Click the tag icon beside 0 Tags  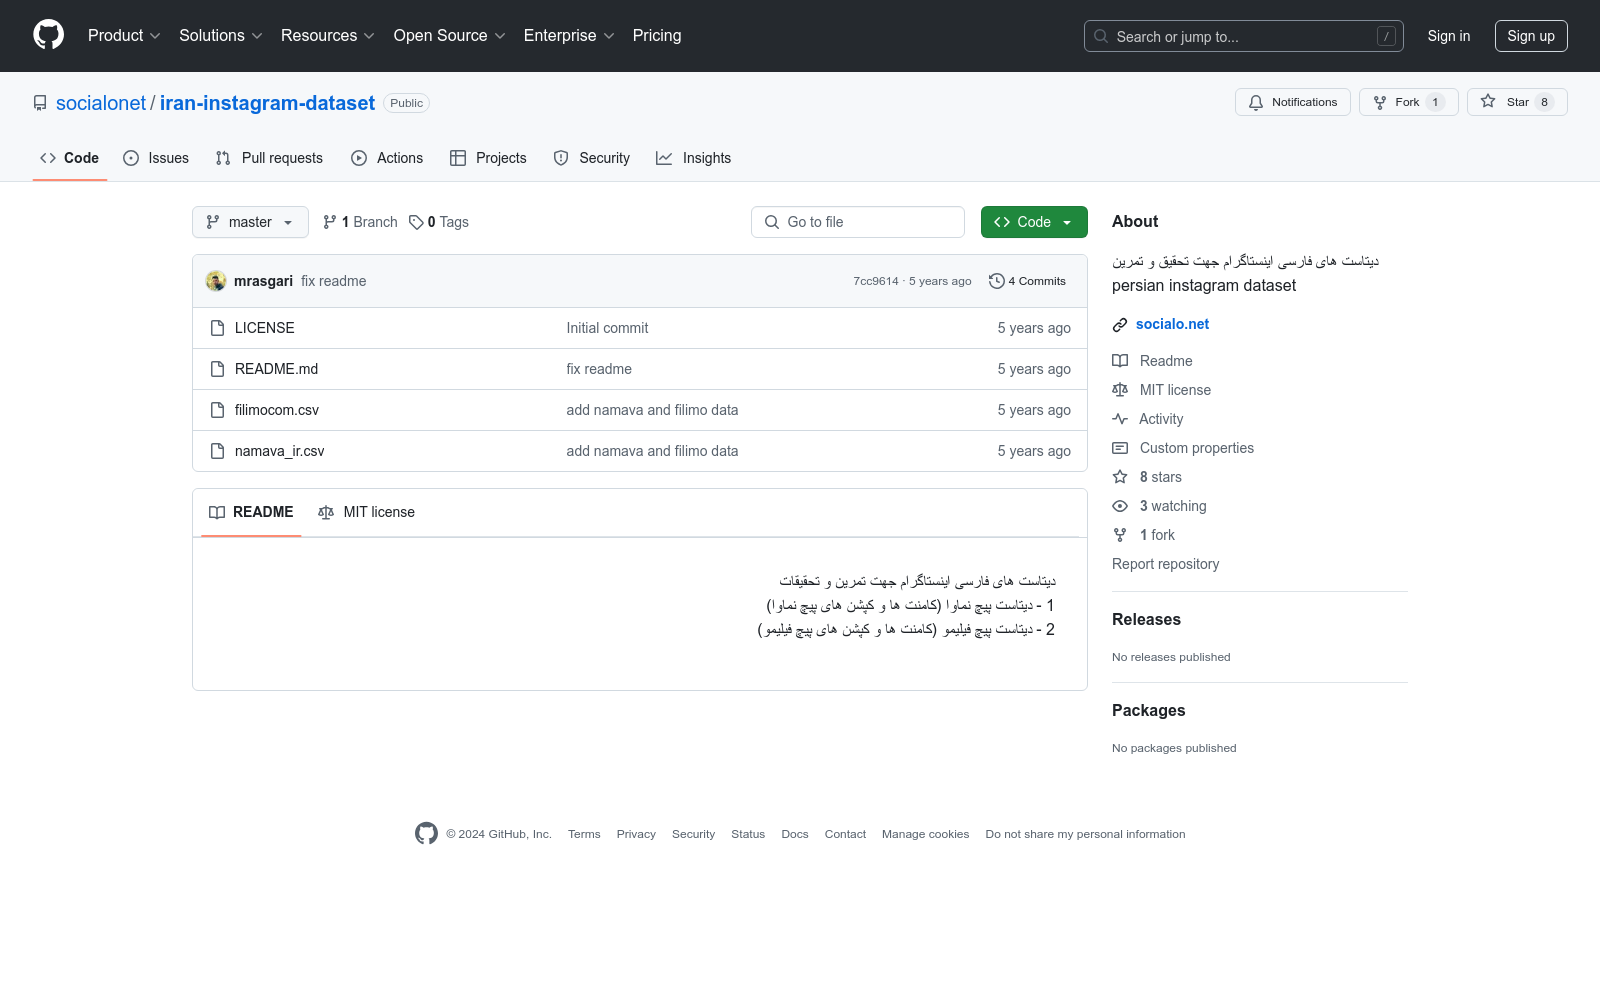pos(416,222)
